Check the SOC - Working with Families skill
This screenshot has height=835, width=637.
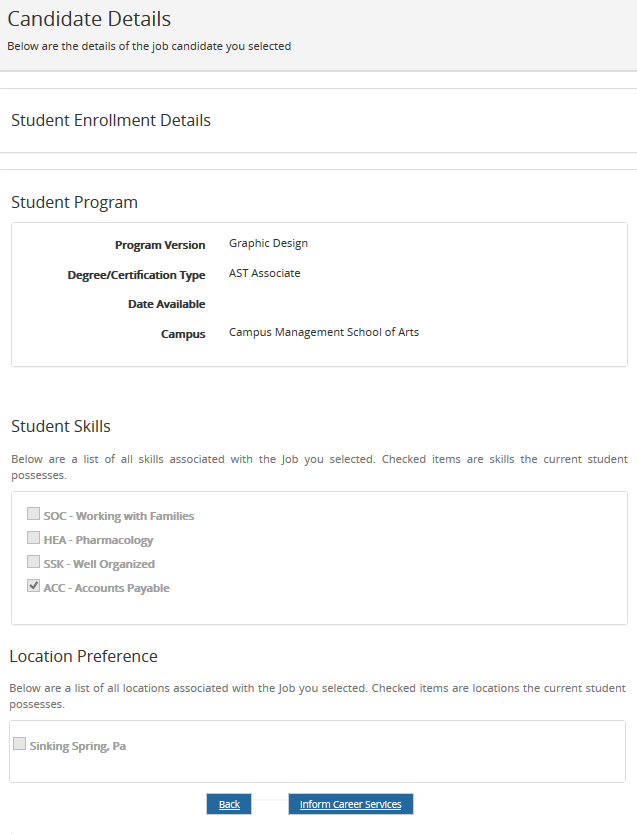(x=33, y=514)
